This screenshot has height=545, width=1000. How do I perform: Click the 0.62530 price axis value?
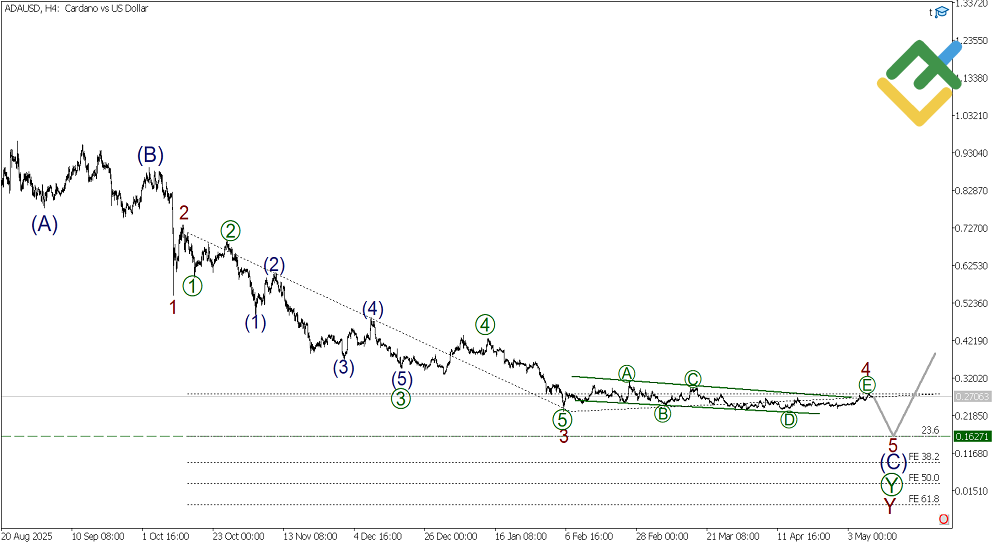[x=971, y=266]
